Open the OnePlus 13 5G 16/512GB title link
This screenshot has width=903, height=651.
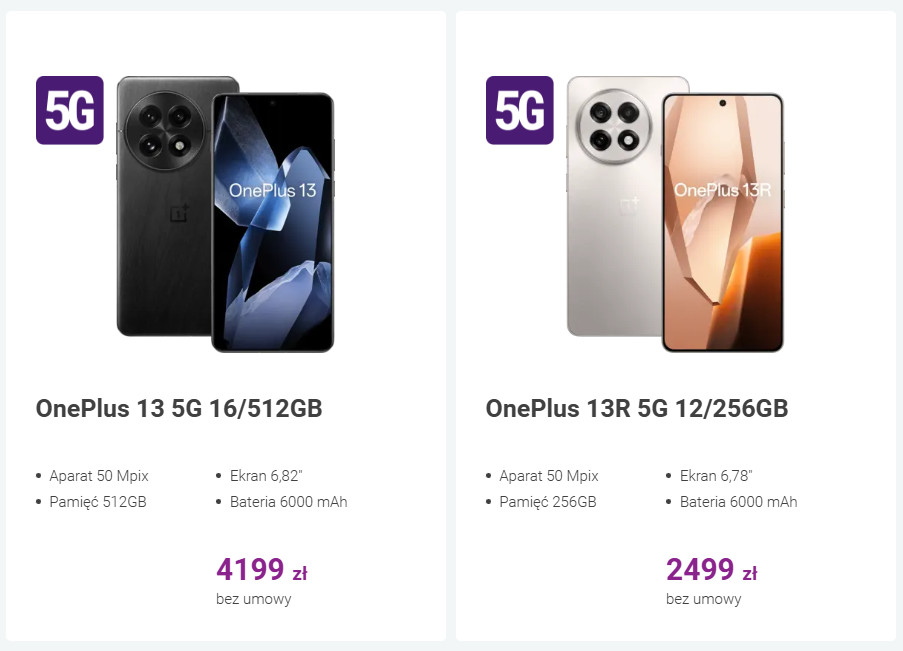pos(179,409)
